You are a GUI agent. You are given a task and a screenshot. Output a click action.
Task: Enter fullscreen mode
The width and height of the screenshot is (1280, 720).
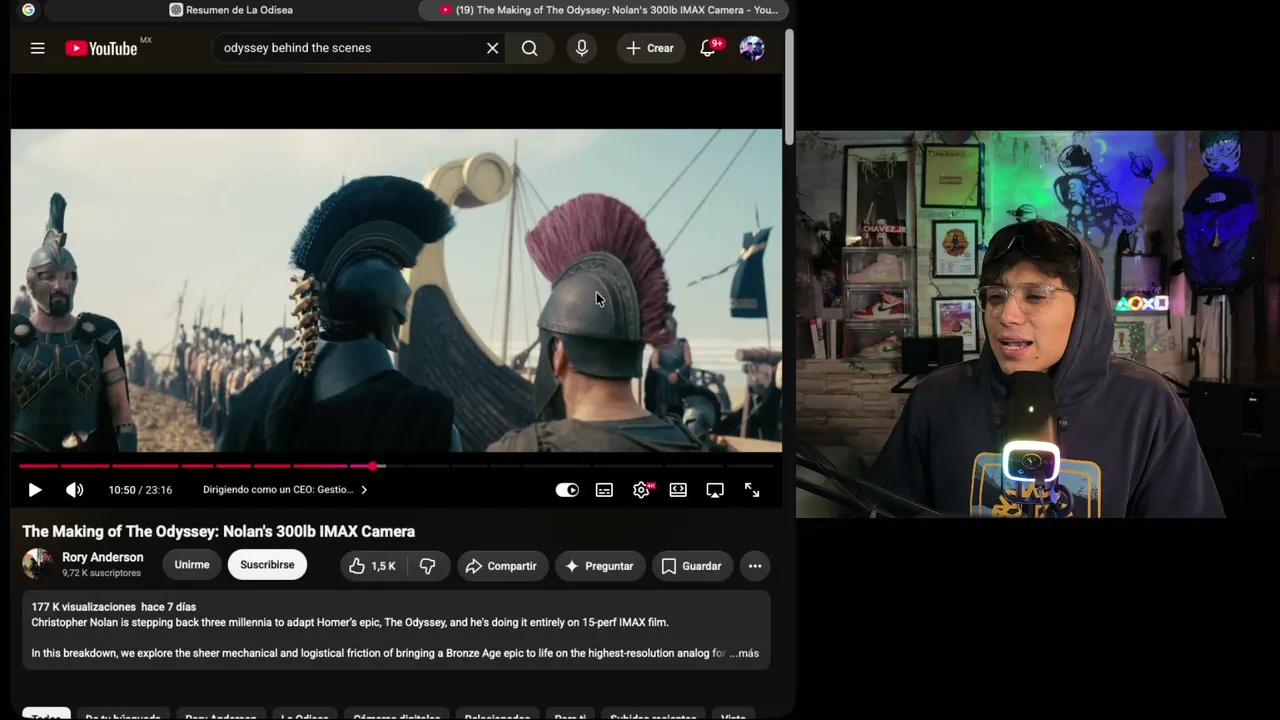pos(752,490)
